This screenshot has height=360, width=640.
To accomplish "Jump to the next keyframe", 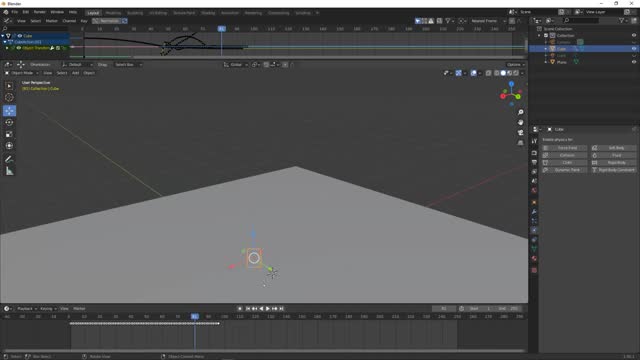I will (275, 309).
